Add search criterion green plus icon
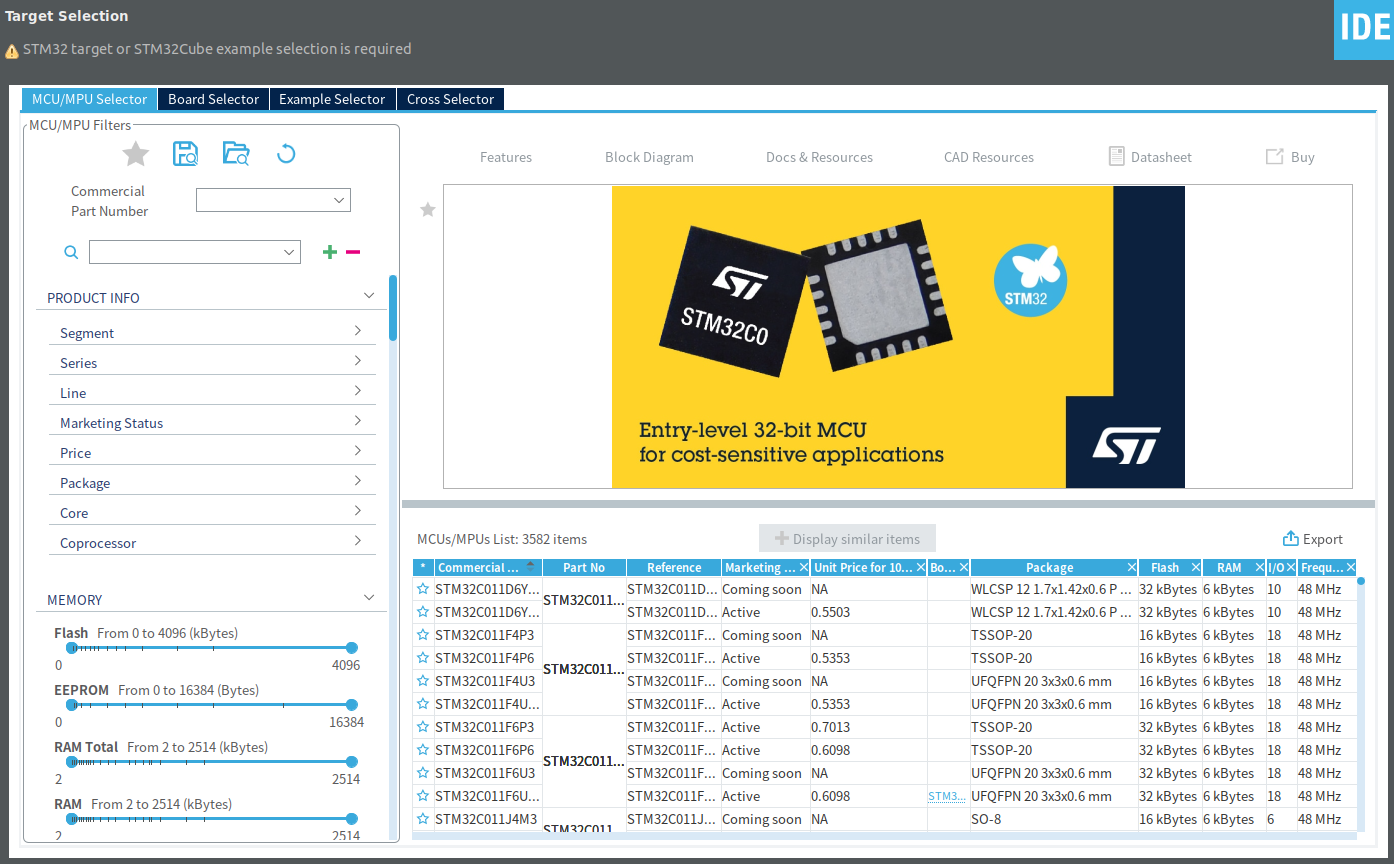 pos(330,252)
